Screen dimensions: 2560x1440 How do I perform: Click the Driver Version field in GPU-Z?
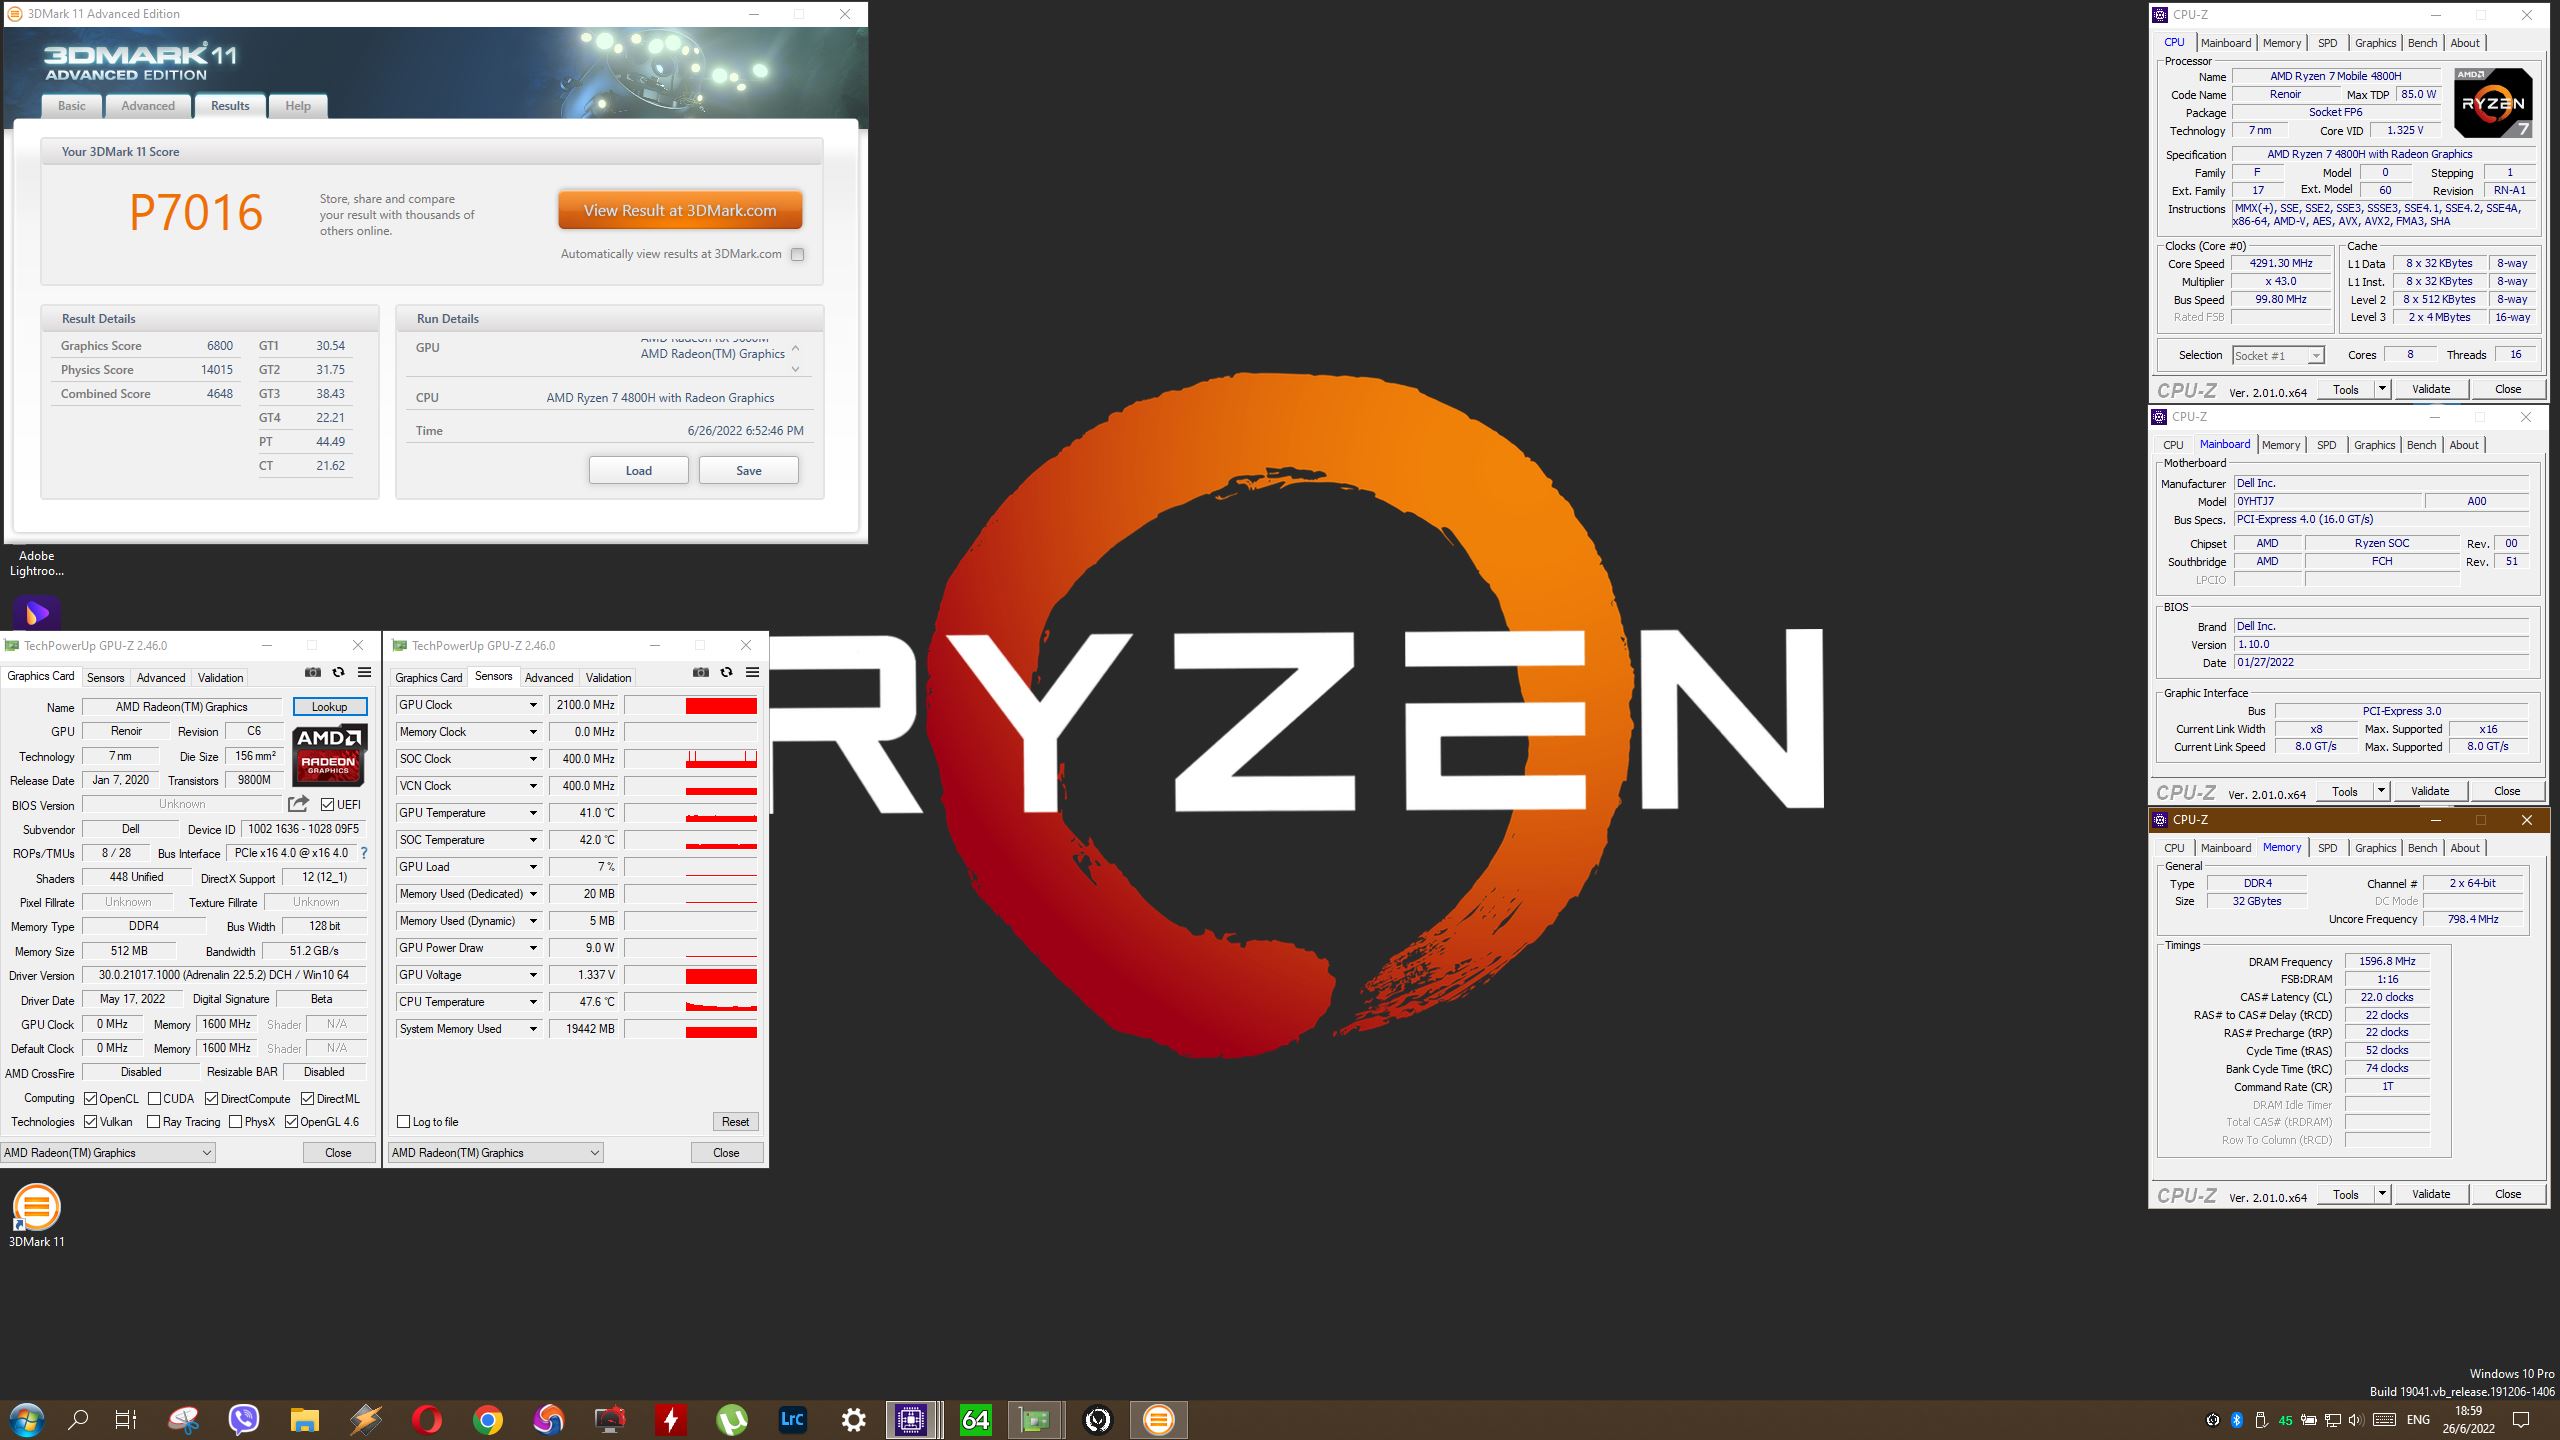224,974
